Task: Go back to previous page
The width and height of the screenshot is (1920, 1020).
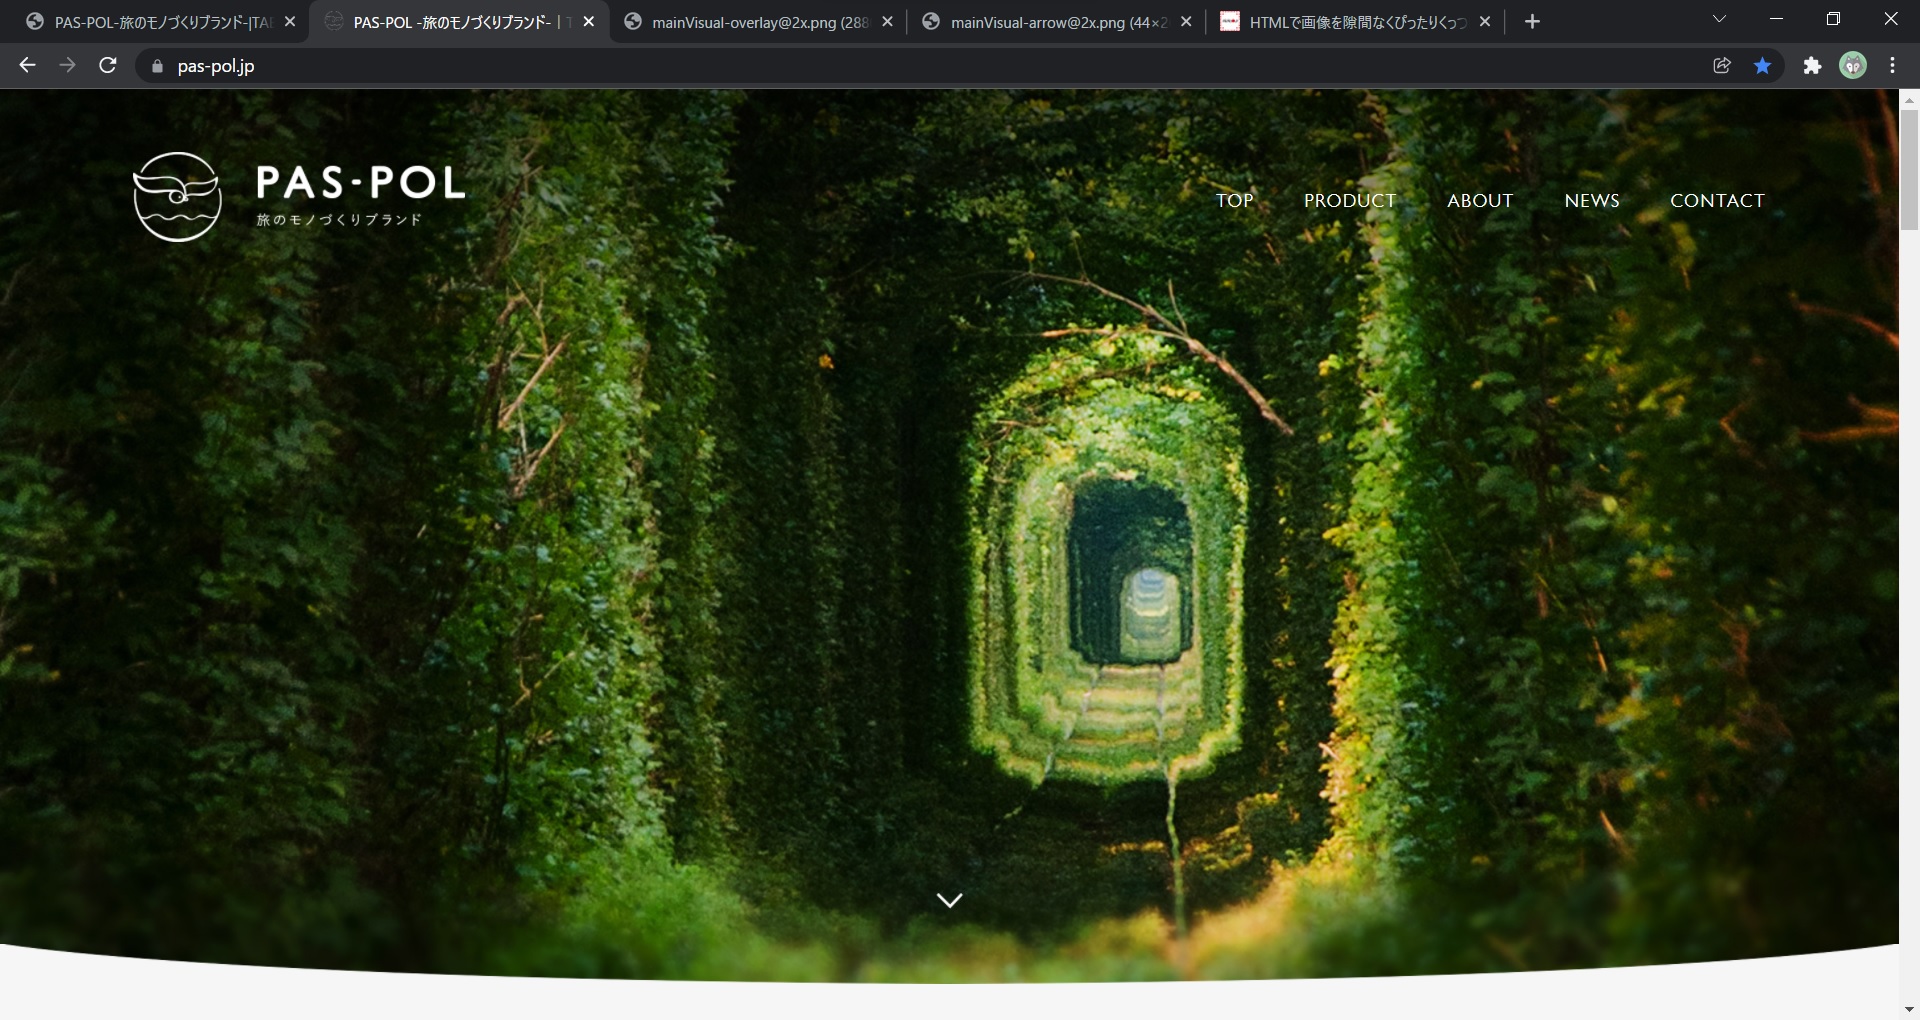Action: click(27, 66)
